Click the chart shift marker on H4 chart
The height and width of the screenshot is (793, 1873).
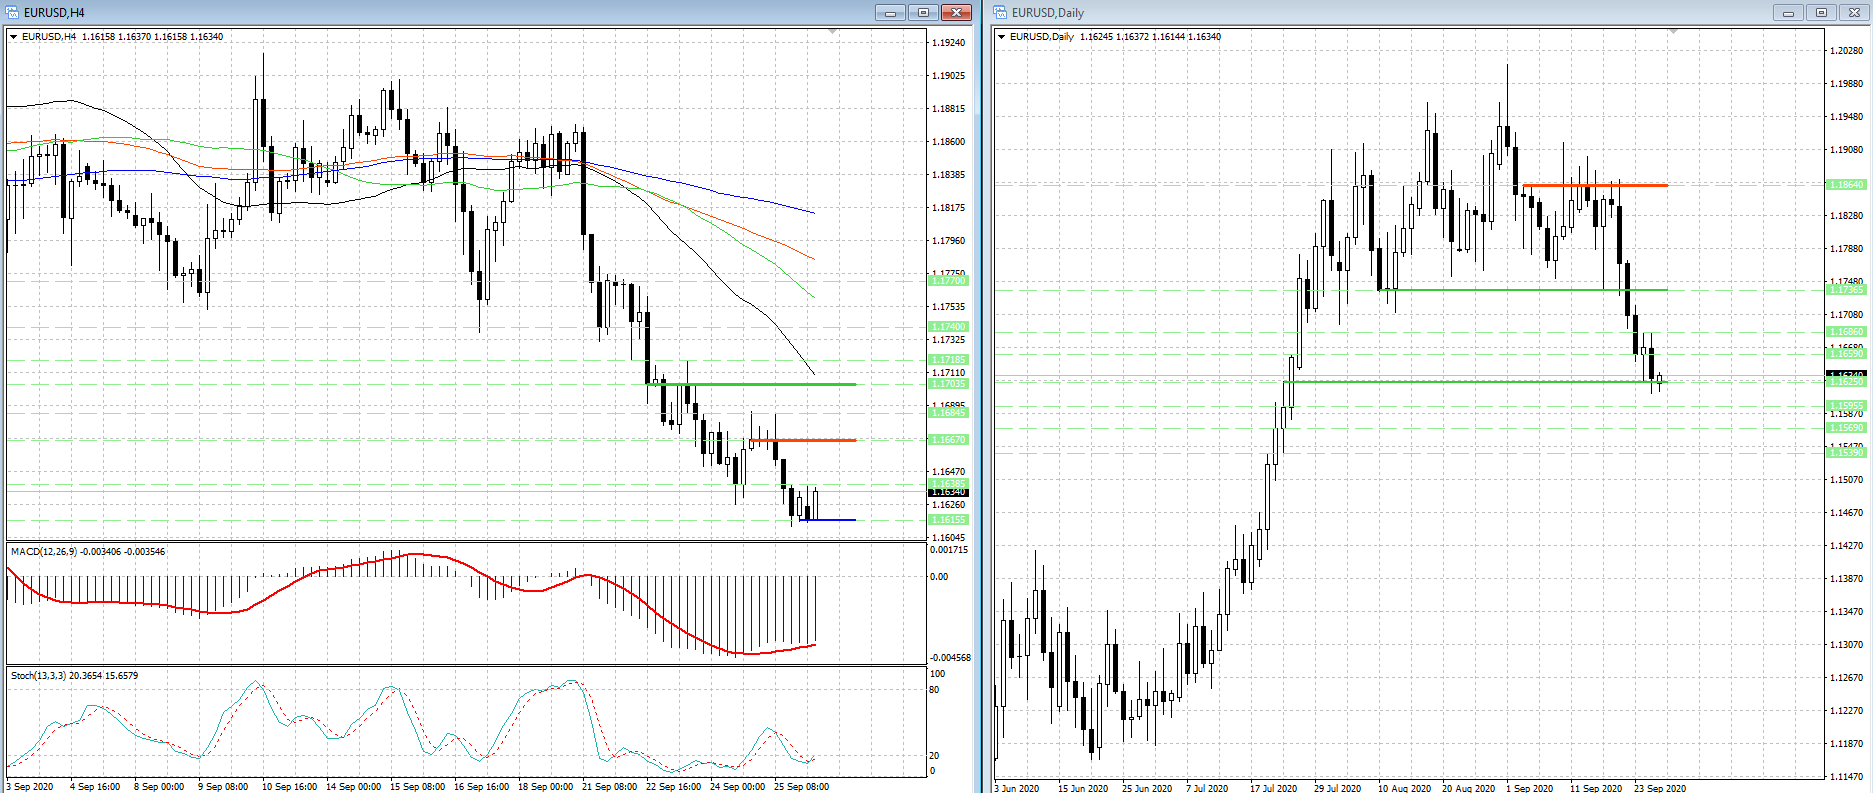tap(833, 32)
